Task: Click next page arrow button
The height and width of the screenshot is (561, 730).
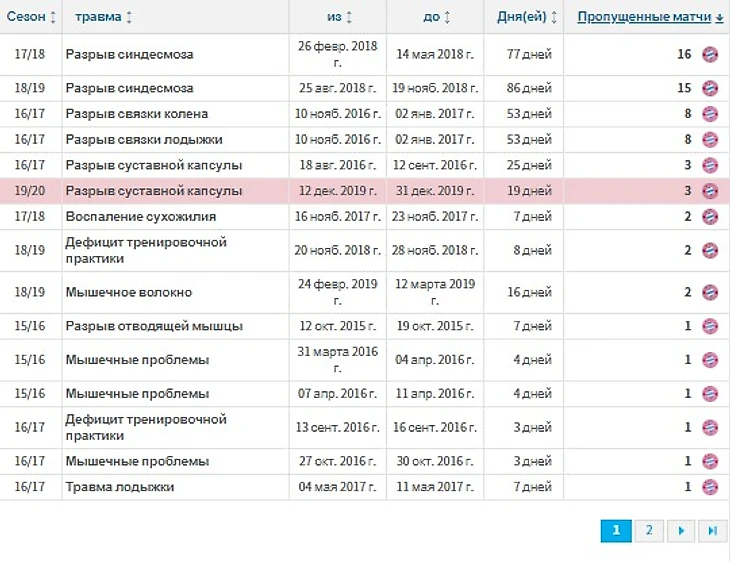Action: 680,531
